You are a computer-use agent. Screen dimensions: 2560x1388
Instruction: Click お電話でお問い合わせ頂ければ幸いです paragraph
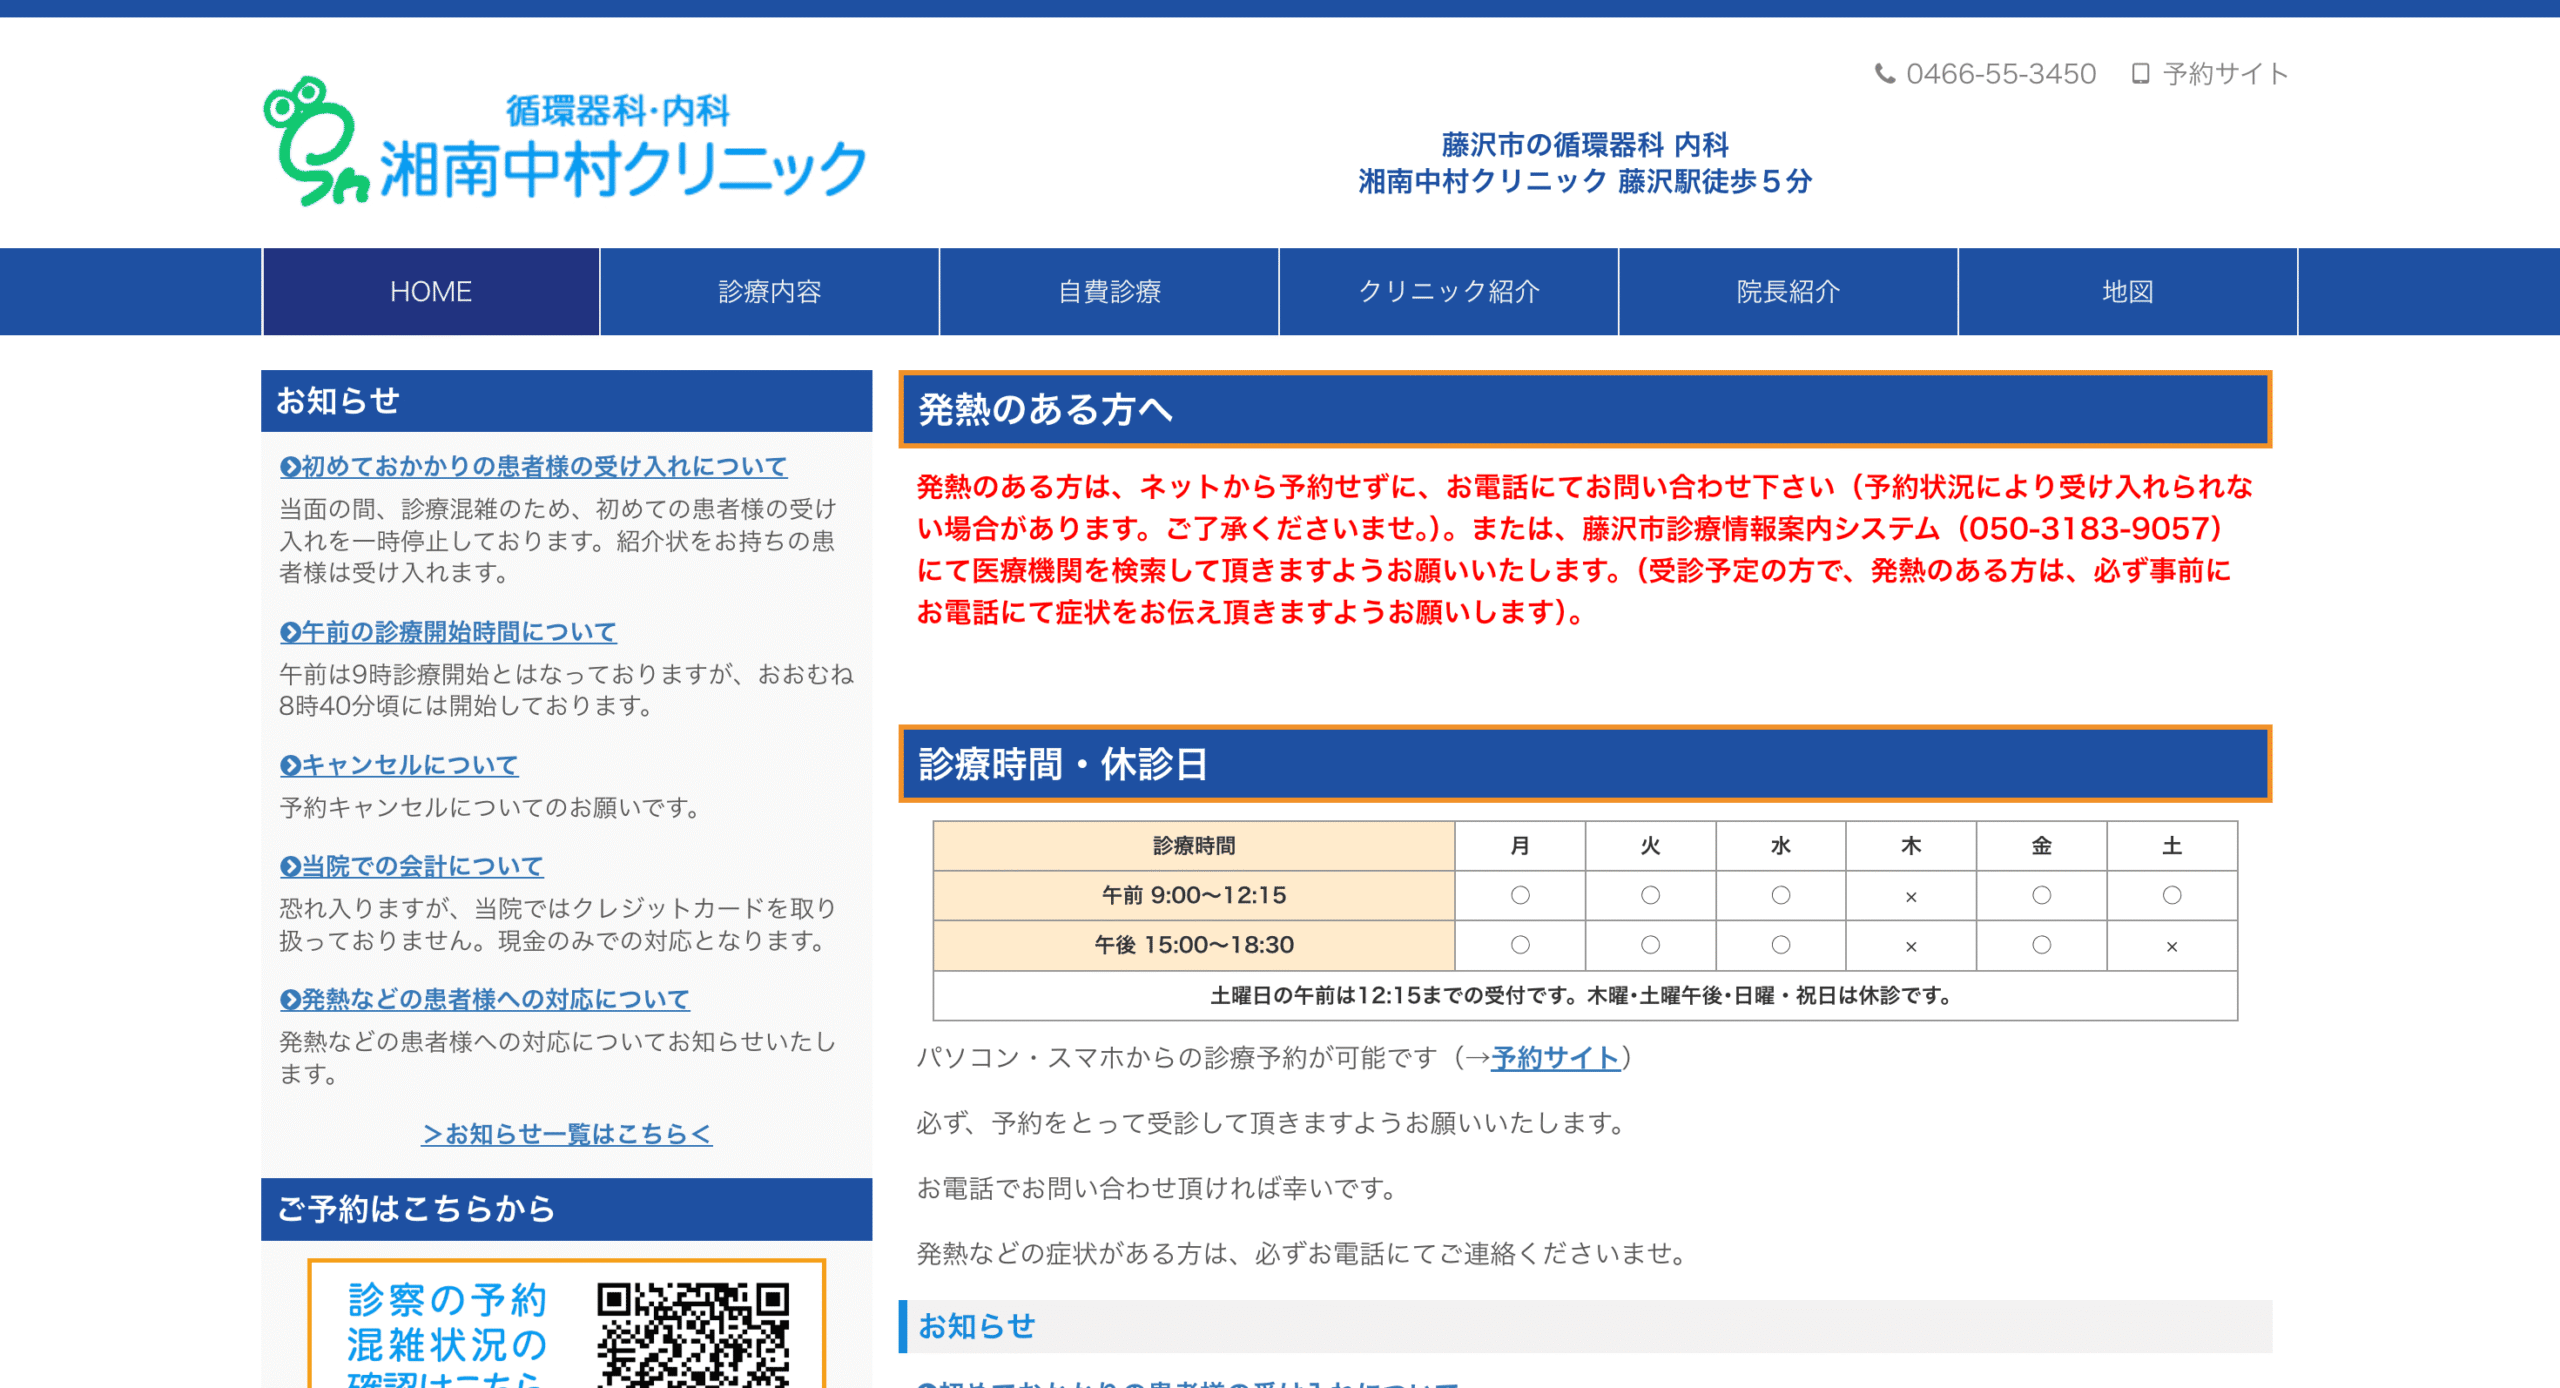pos(1157,1189)
